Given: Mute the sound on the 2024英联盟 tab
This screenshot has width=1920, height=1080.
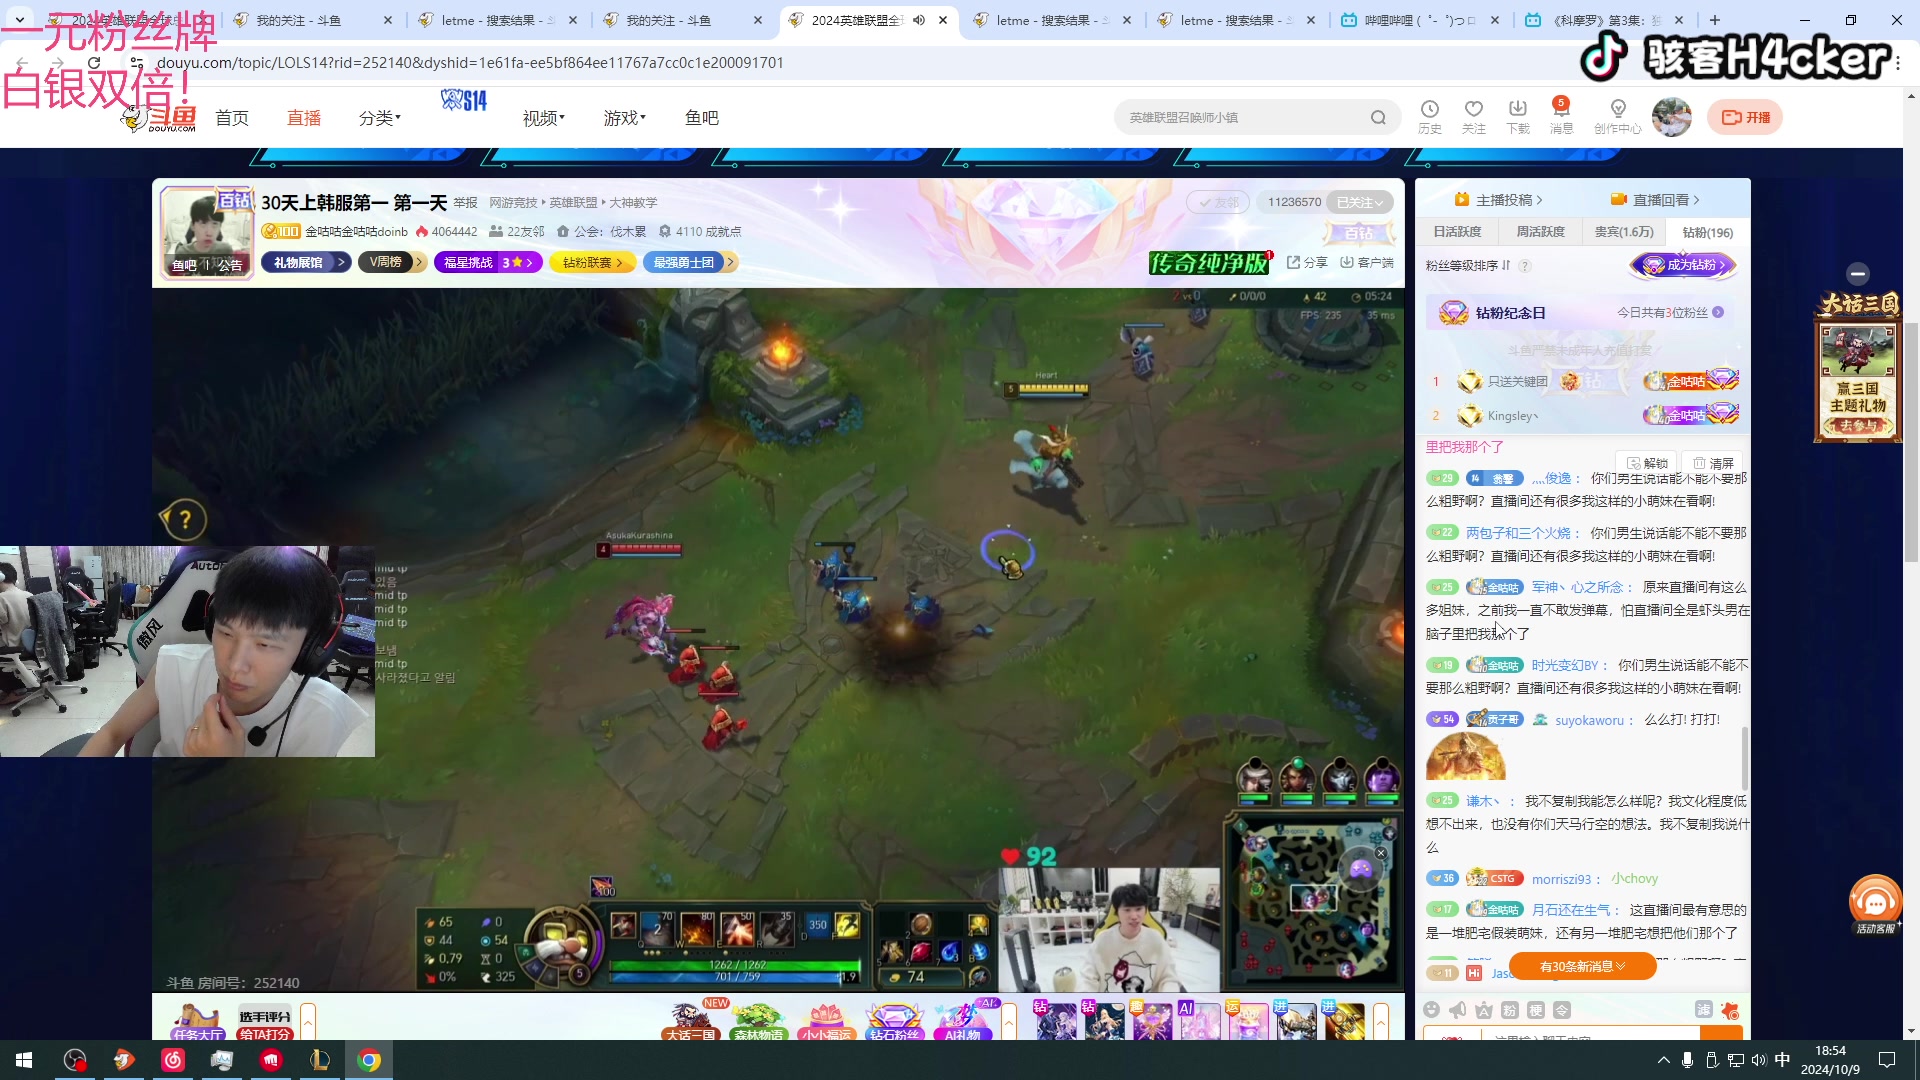Looking at the screenshot, I should tap(919, 20).
